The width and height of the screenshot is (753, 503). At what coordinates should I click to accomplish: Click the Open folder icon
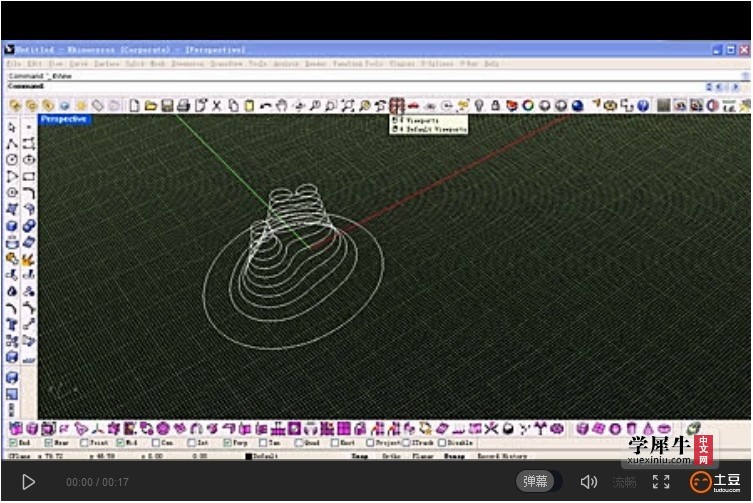[x=151, y=105]
